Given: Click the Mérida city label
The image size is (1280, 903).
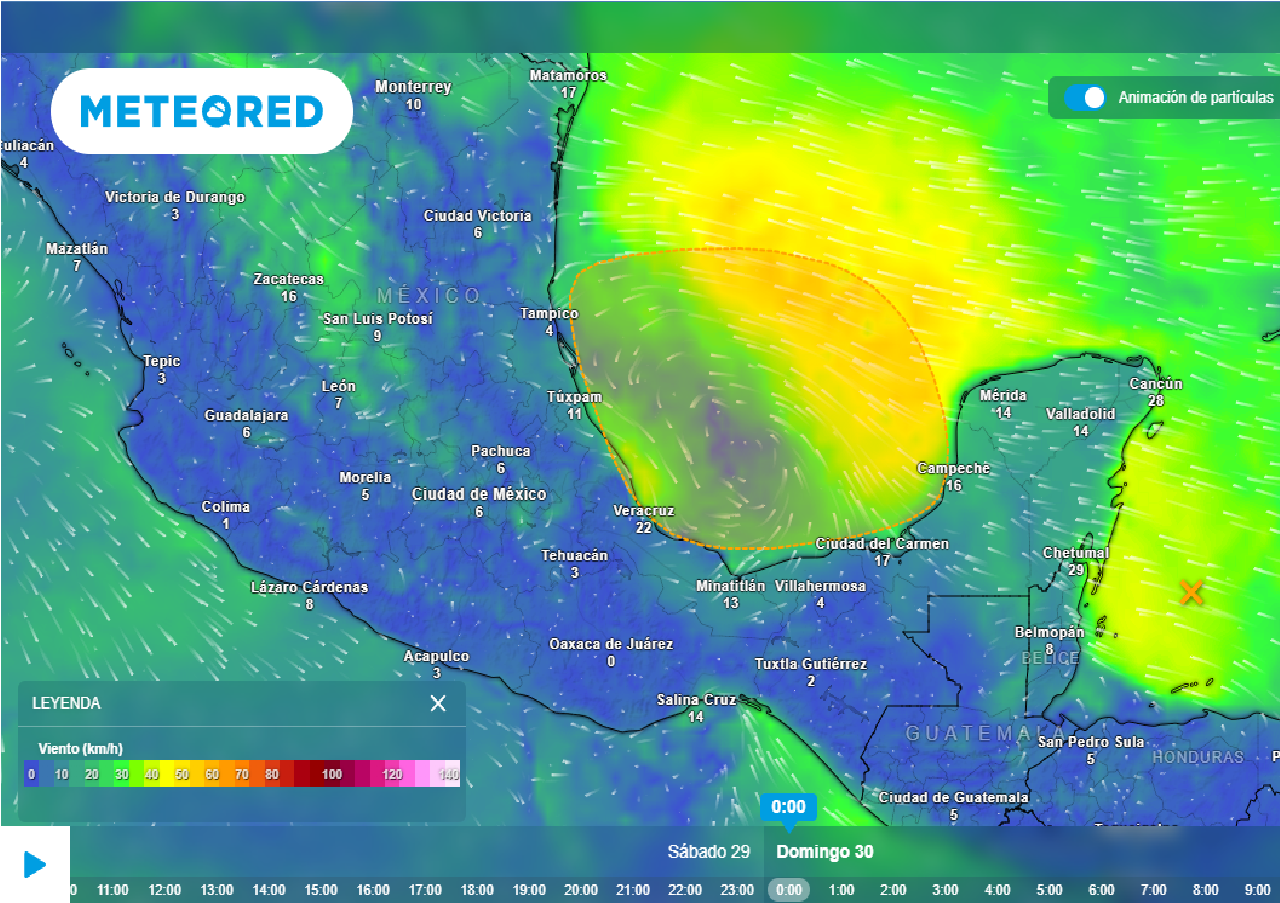Looking at the screenshot, I should point(1003,396).
